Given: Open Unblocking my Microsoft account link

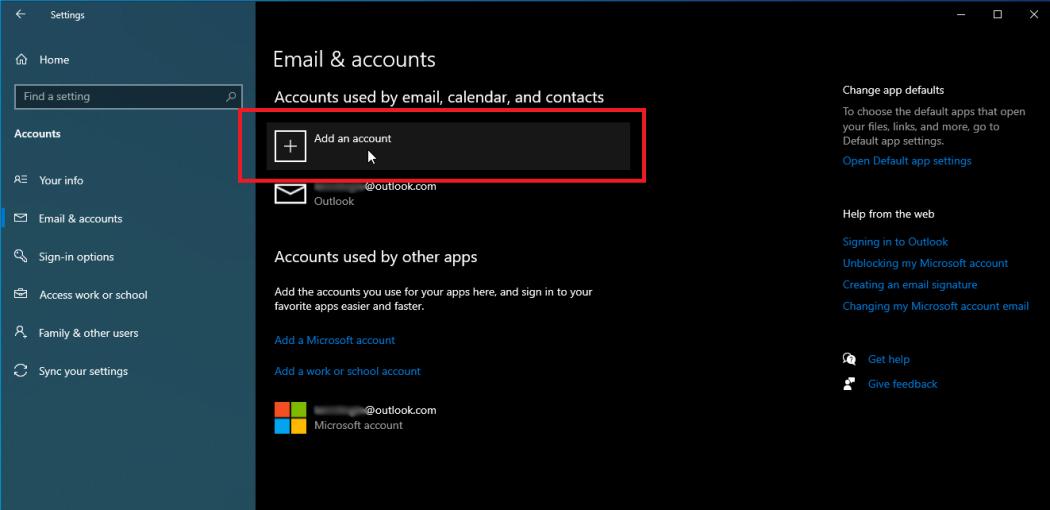Looking at the screenshot, I should [925, 263].
